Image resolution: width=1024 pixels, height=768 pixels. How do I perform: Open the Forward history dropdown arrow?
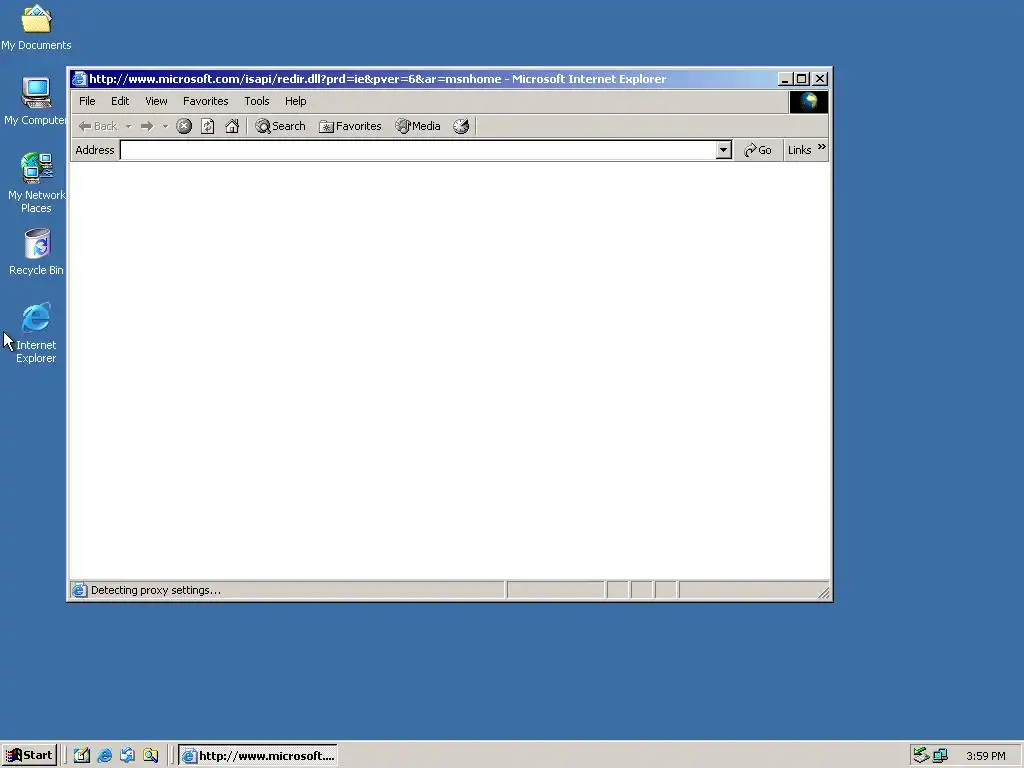[x=165, y=126]
